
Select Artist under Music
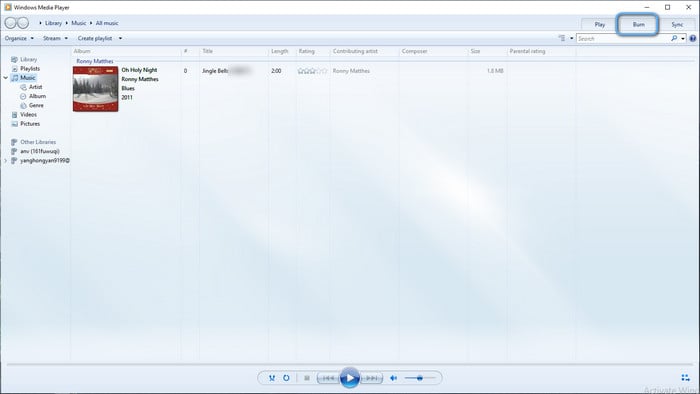[35, 87]
